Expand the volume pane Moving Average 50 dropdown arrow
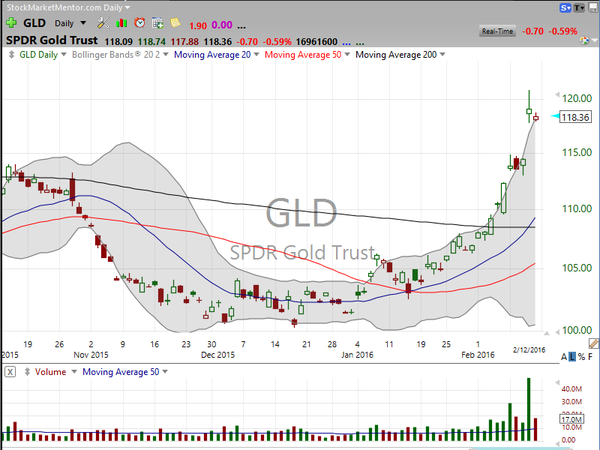Image resolution: width=600 pixels, height=450 pixels. [165, 371]
